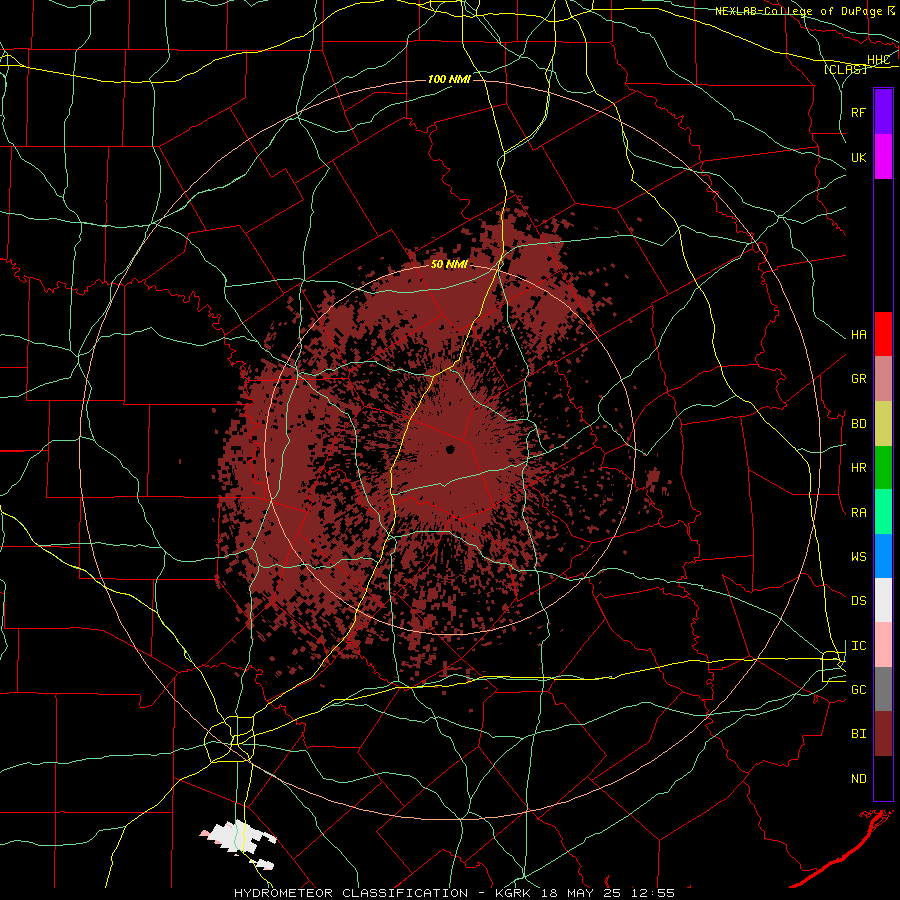
Task: Click the HA legend label
Action: click(858, 335)
